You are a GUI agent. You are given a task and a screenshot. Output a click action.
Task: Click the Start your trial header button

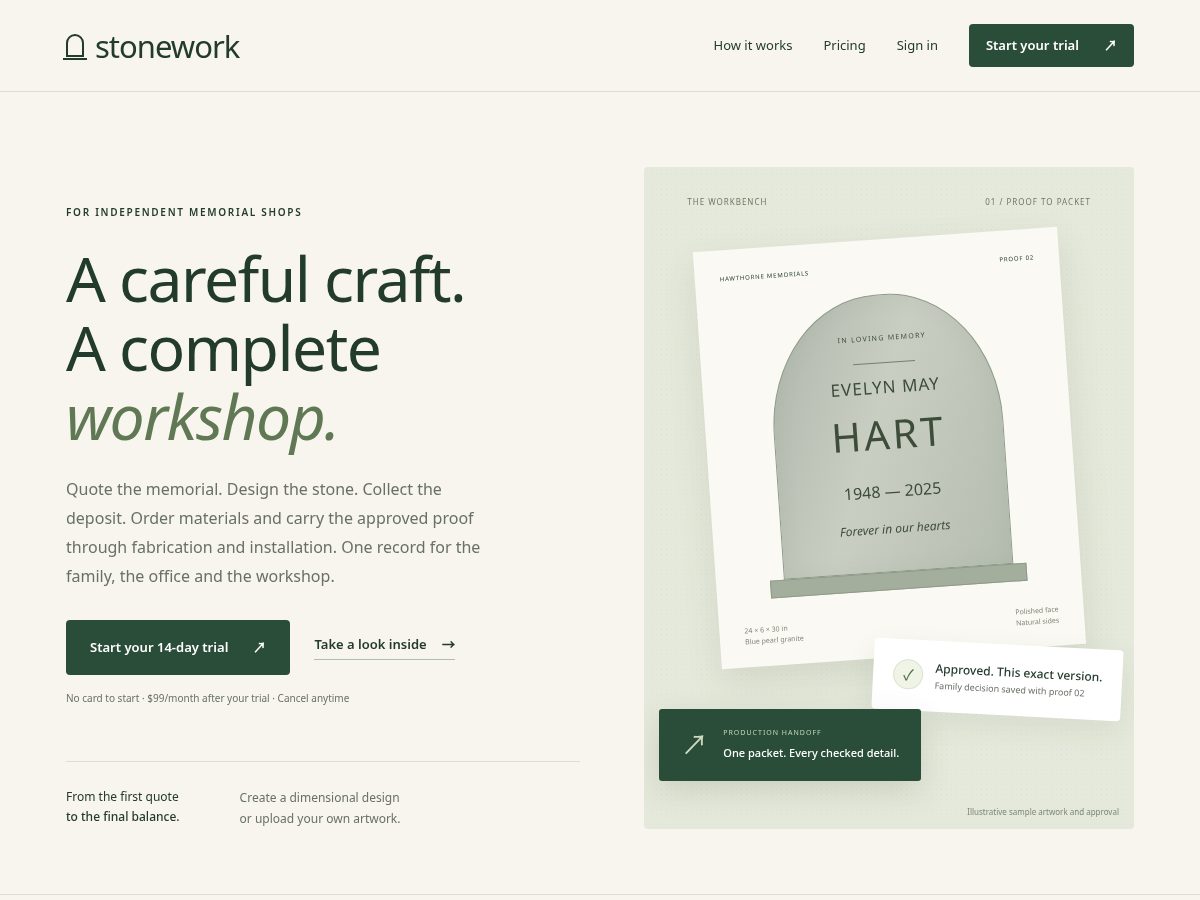point(1051,45)
